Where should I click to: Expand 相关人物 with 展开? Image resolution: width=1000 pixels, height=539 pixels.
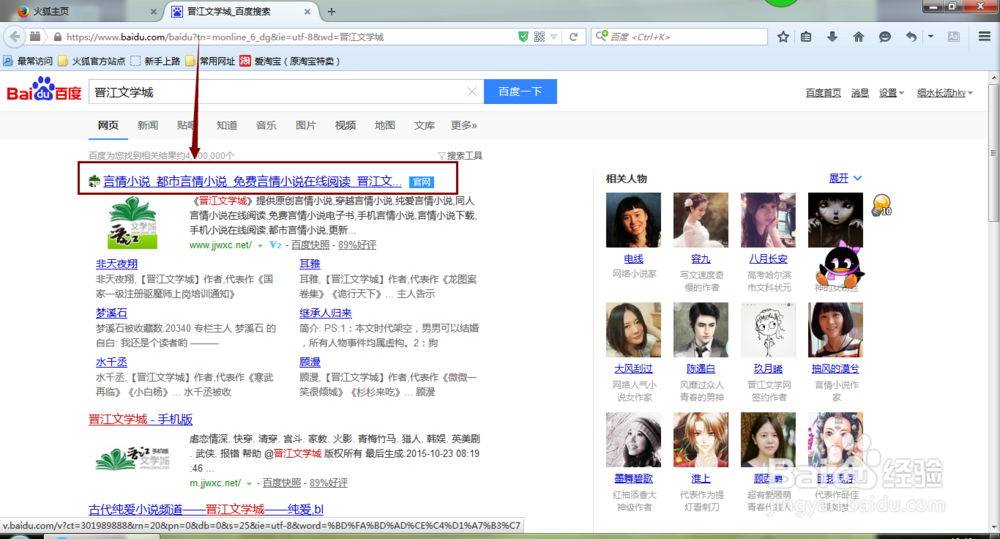click(845, 178)
